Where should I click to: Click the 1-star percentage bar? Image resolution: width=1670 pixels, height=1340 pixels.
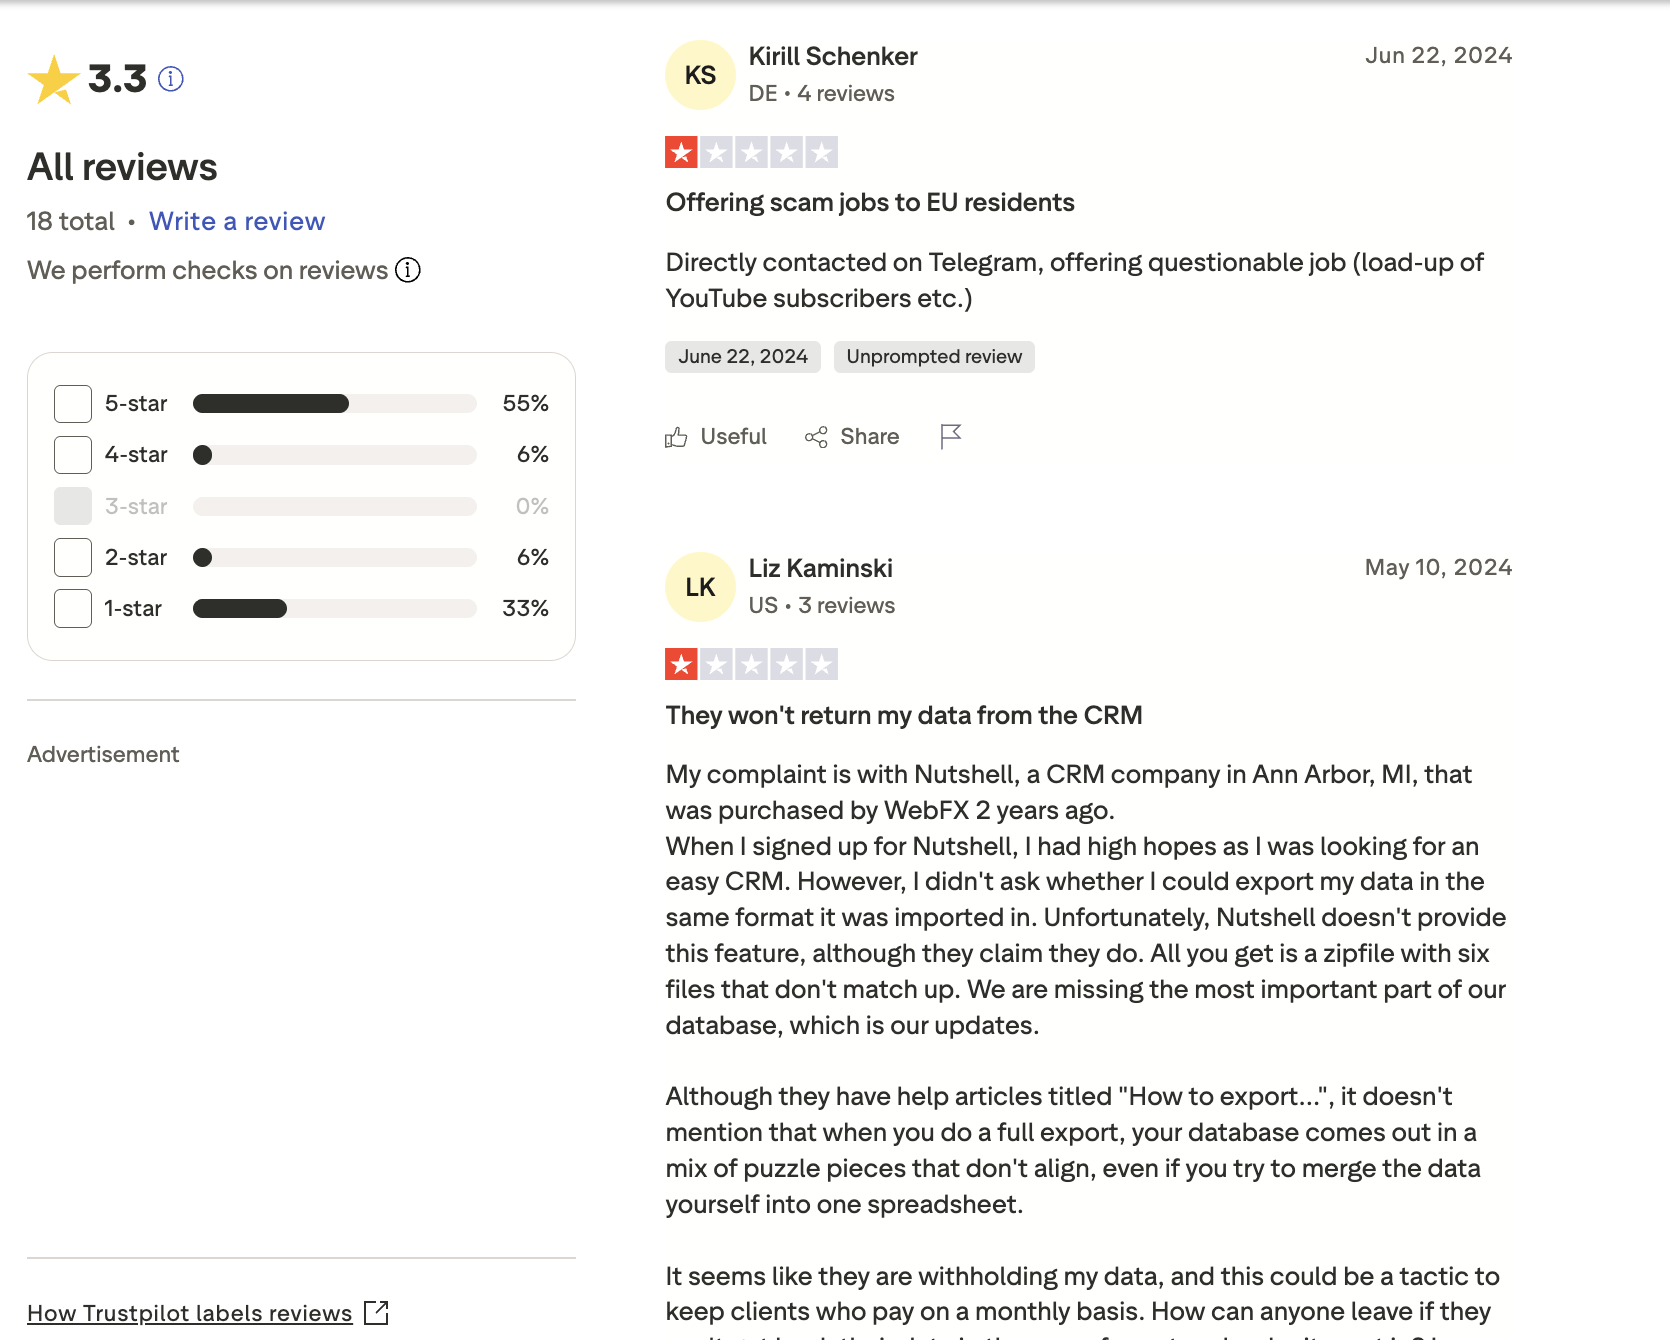pos(334,608)
